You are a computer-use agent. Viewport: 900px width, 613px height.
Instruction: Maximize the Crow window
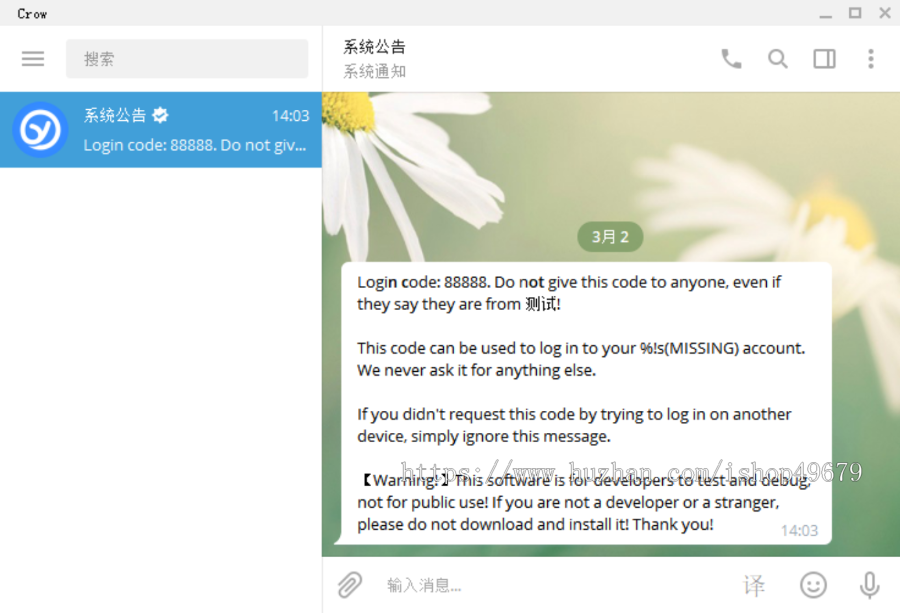pyautogui.click(x=855, y=13)
